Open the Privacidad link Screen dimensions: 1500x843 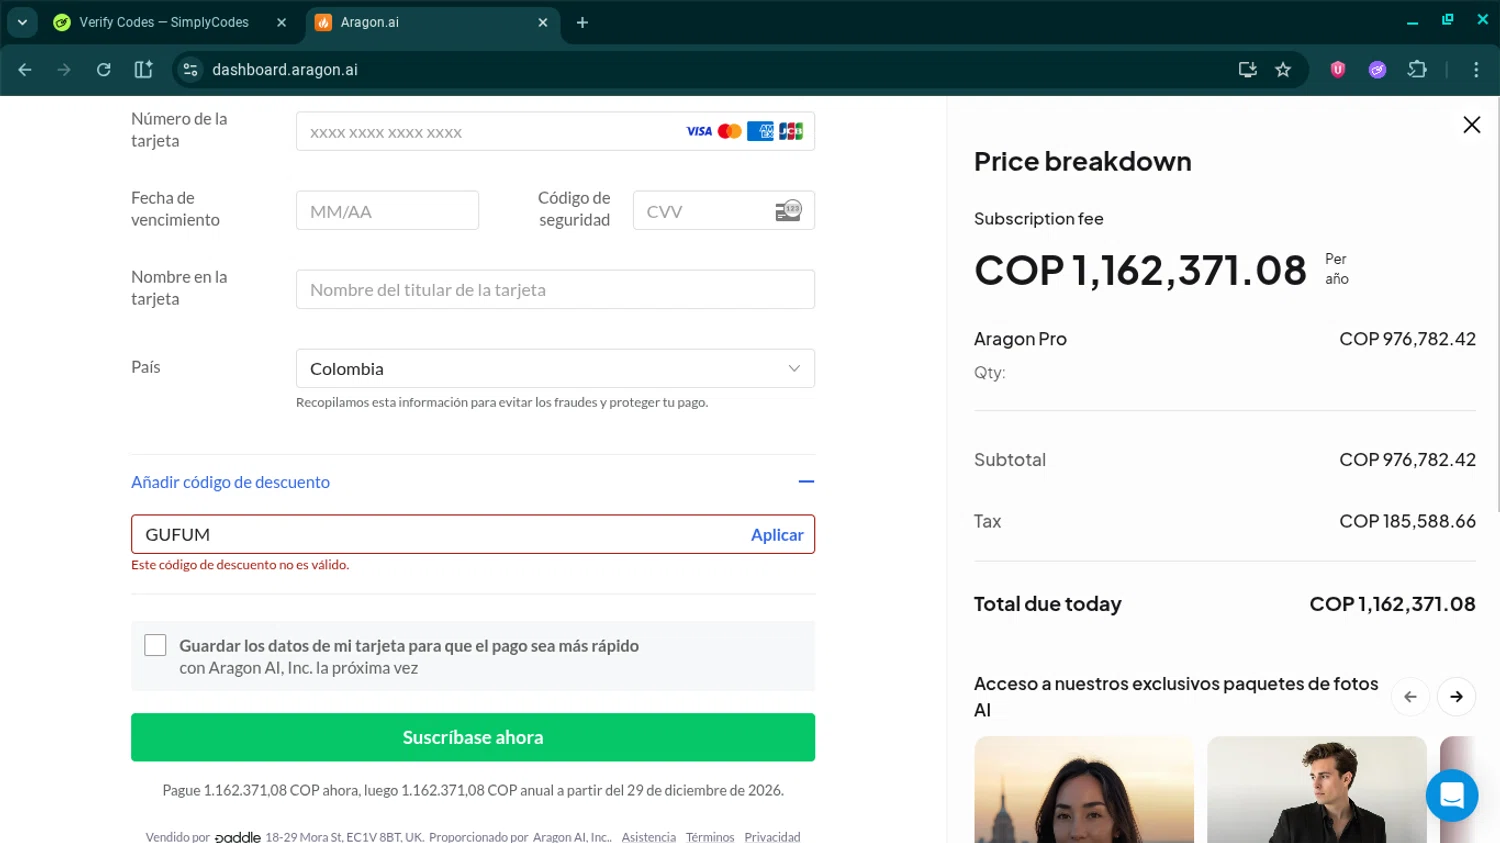(x=772, y=837)
